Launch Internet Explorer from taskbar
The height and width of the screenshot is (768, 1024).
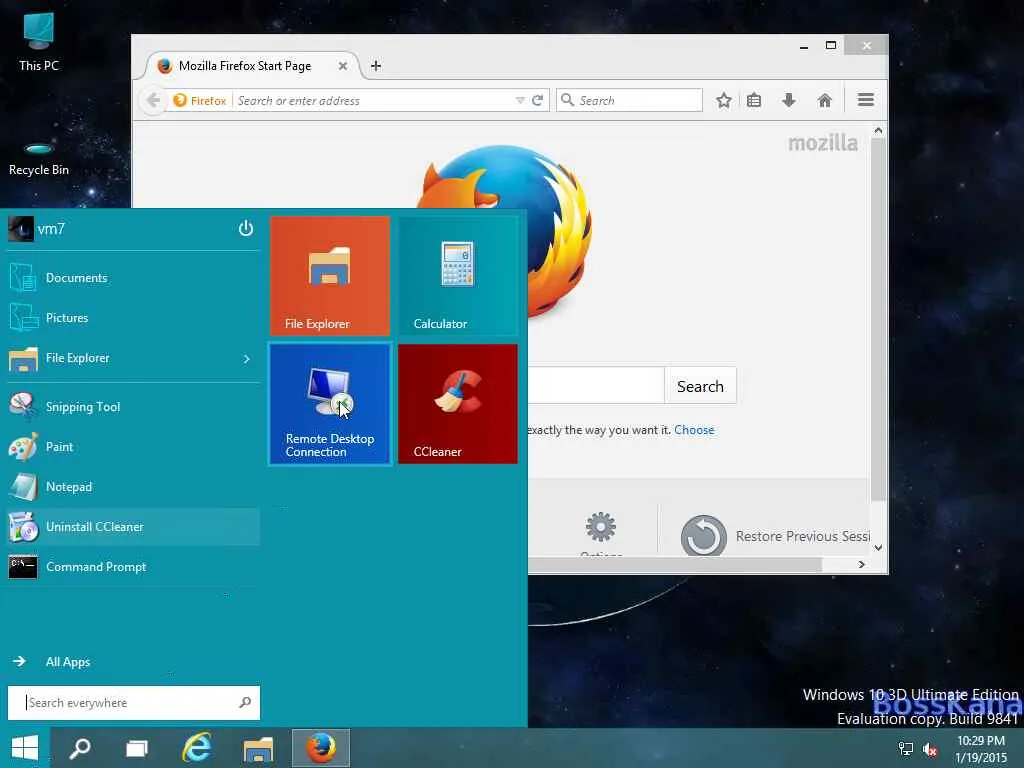(197, 748)
